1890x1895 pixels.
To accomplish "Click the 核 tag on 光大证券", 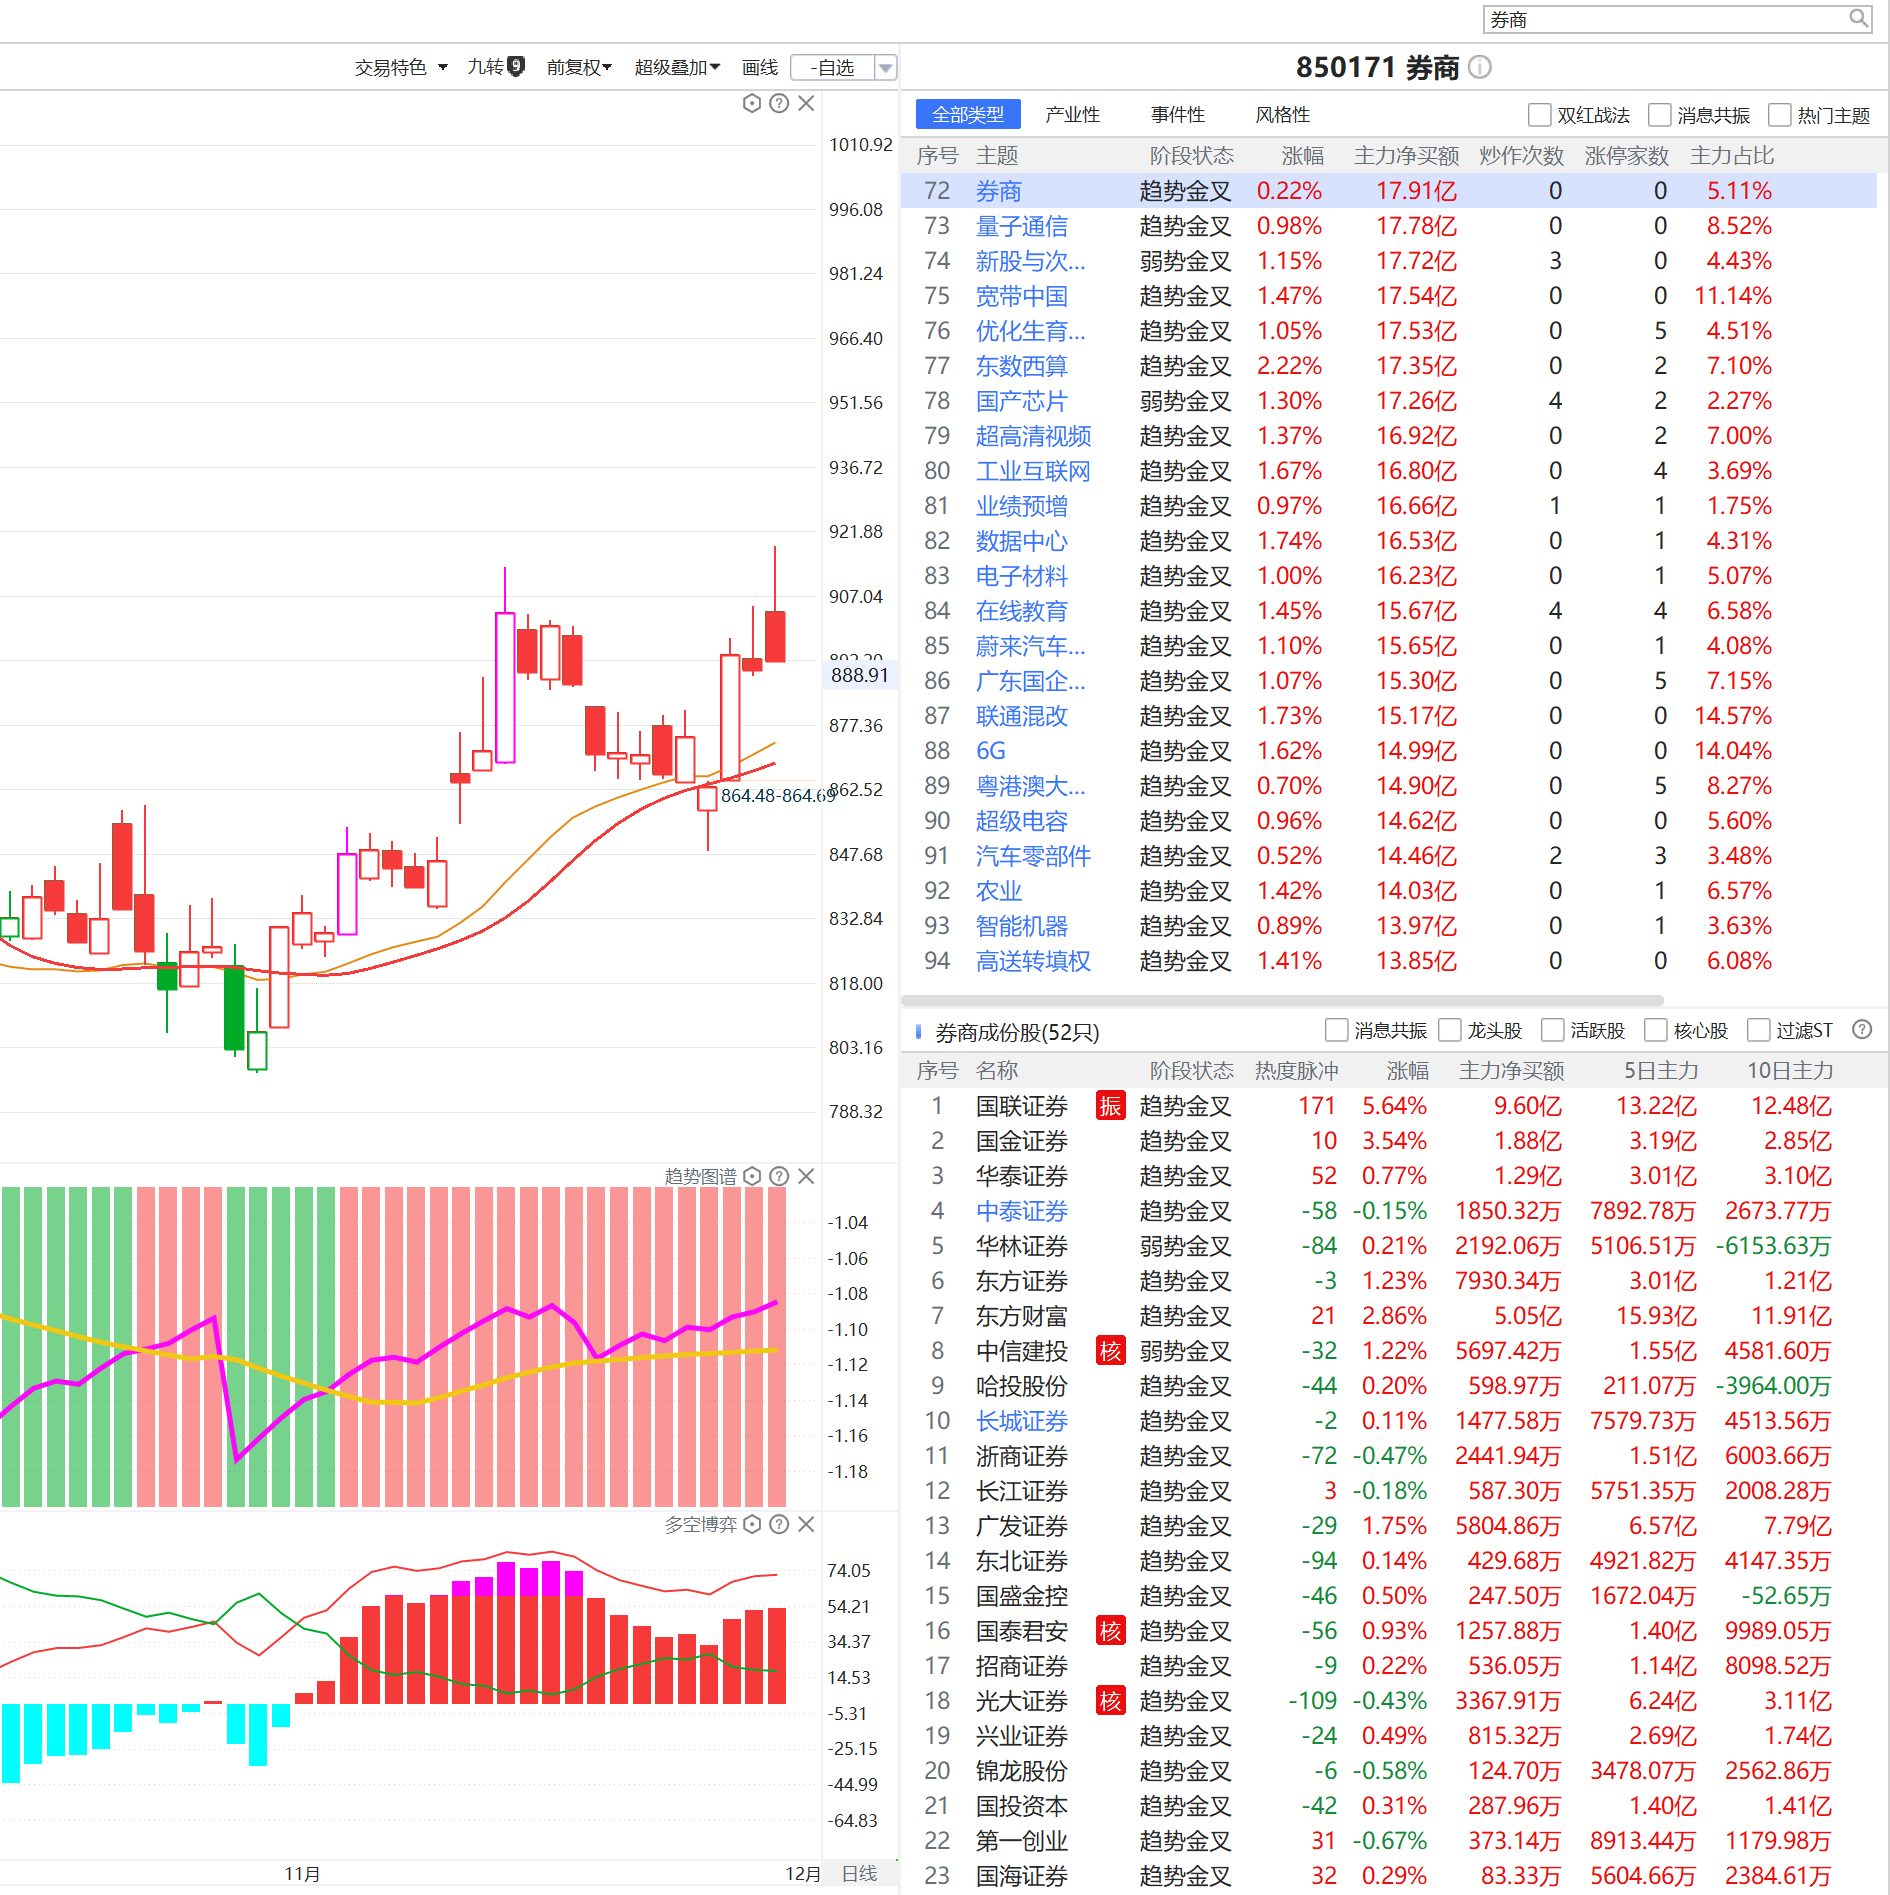I will 1110,1701.
